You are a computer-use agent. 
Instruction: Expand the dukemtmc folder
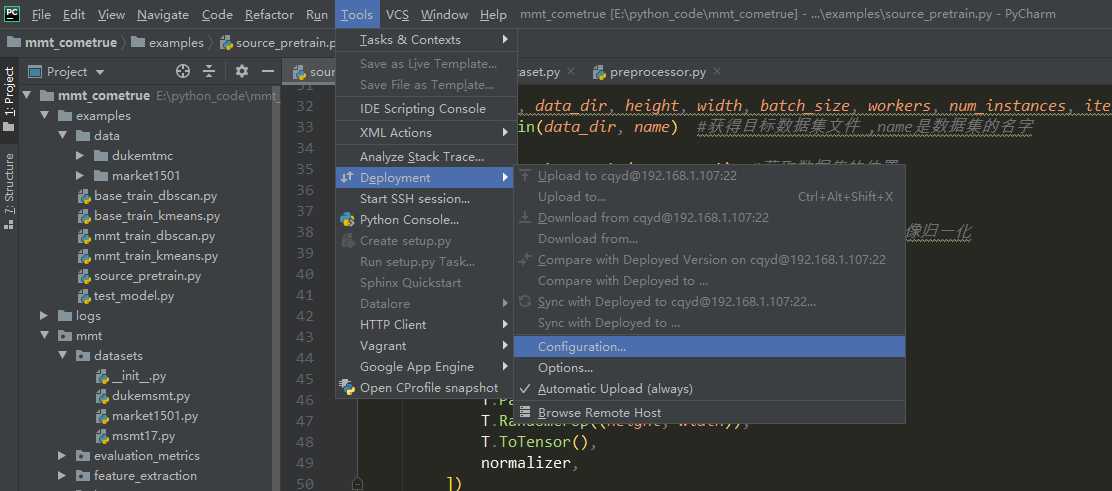tap(81, 156)
